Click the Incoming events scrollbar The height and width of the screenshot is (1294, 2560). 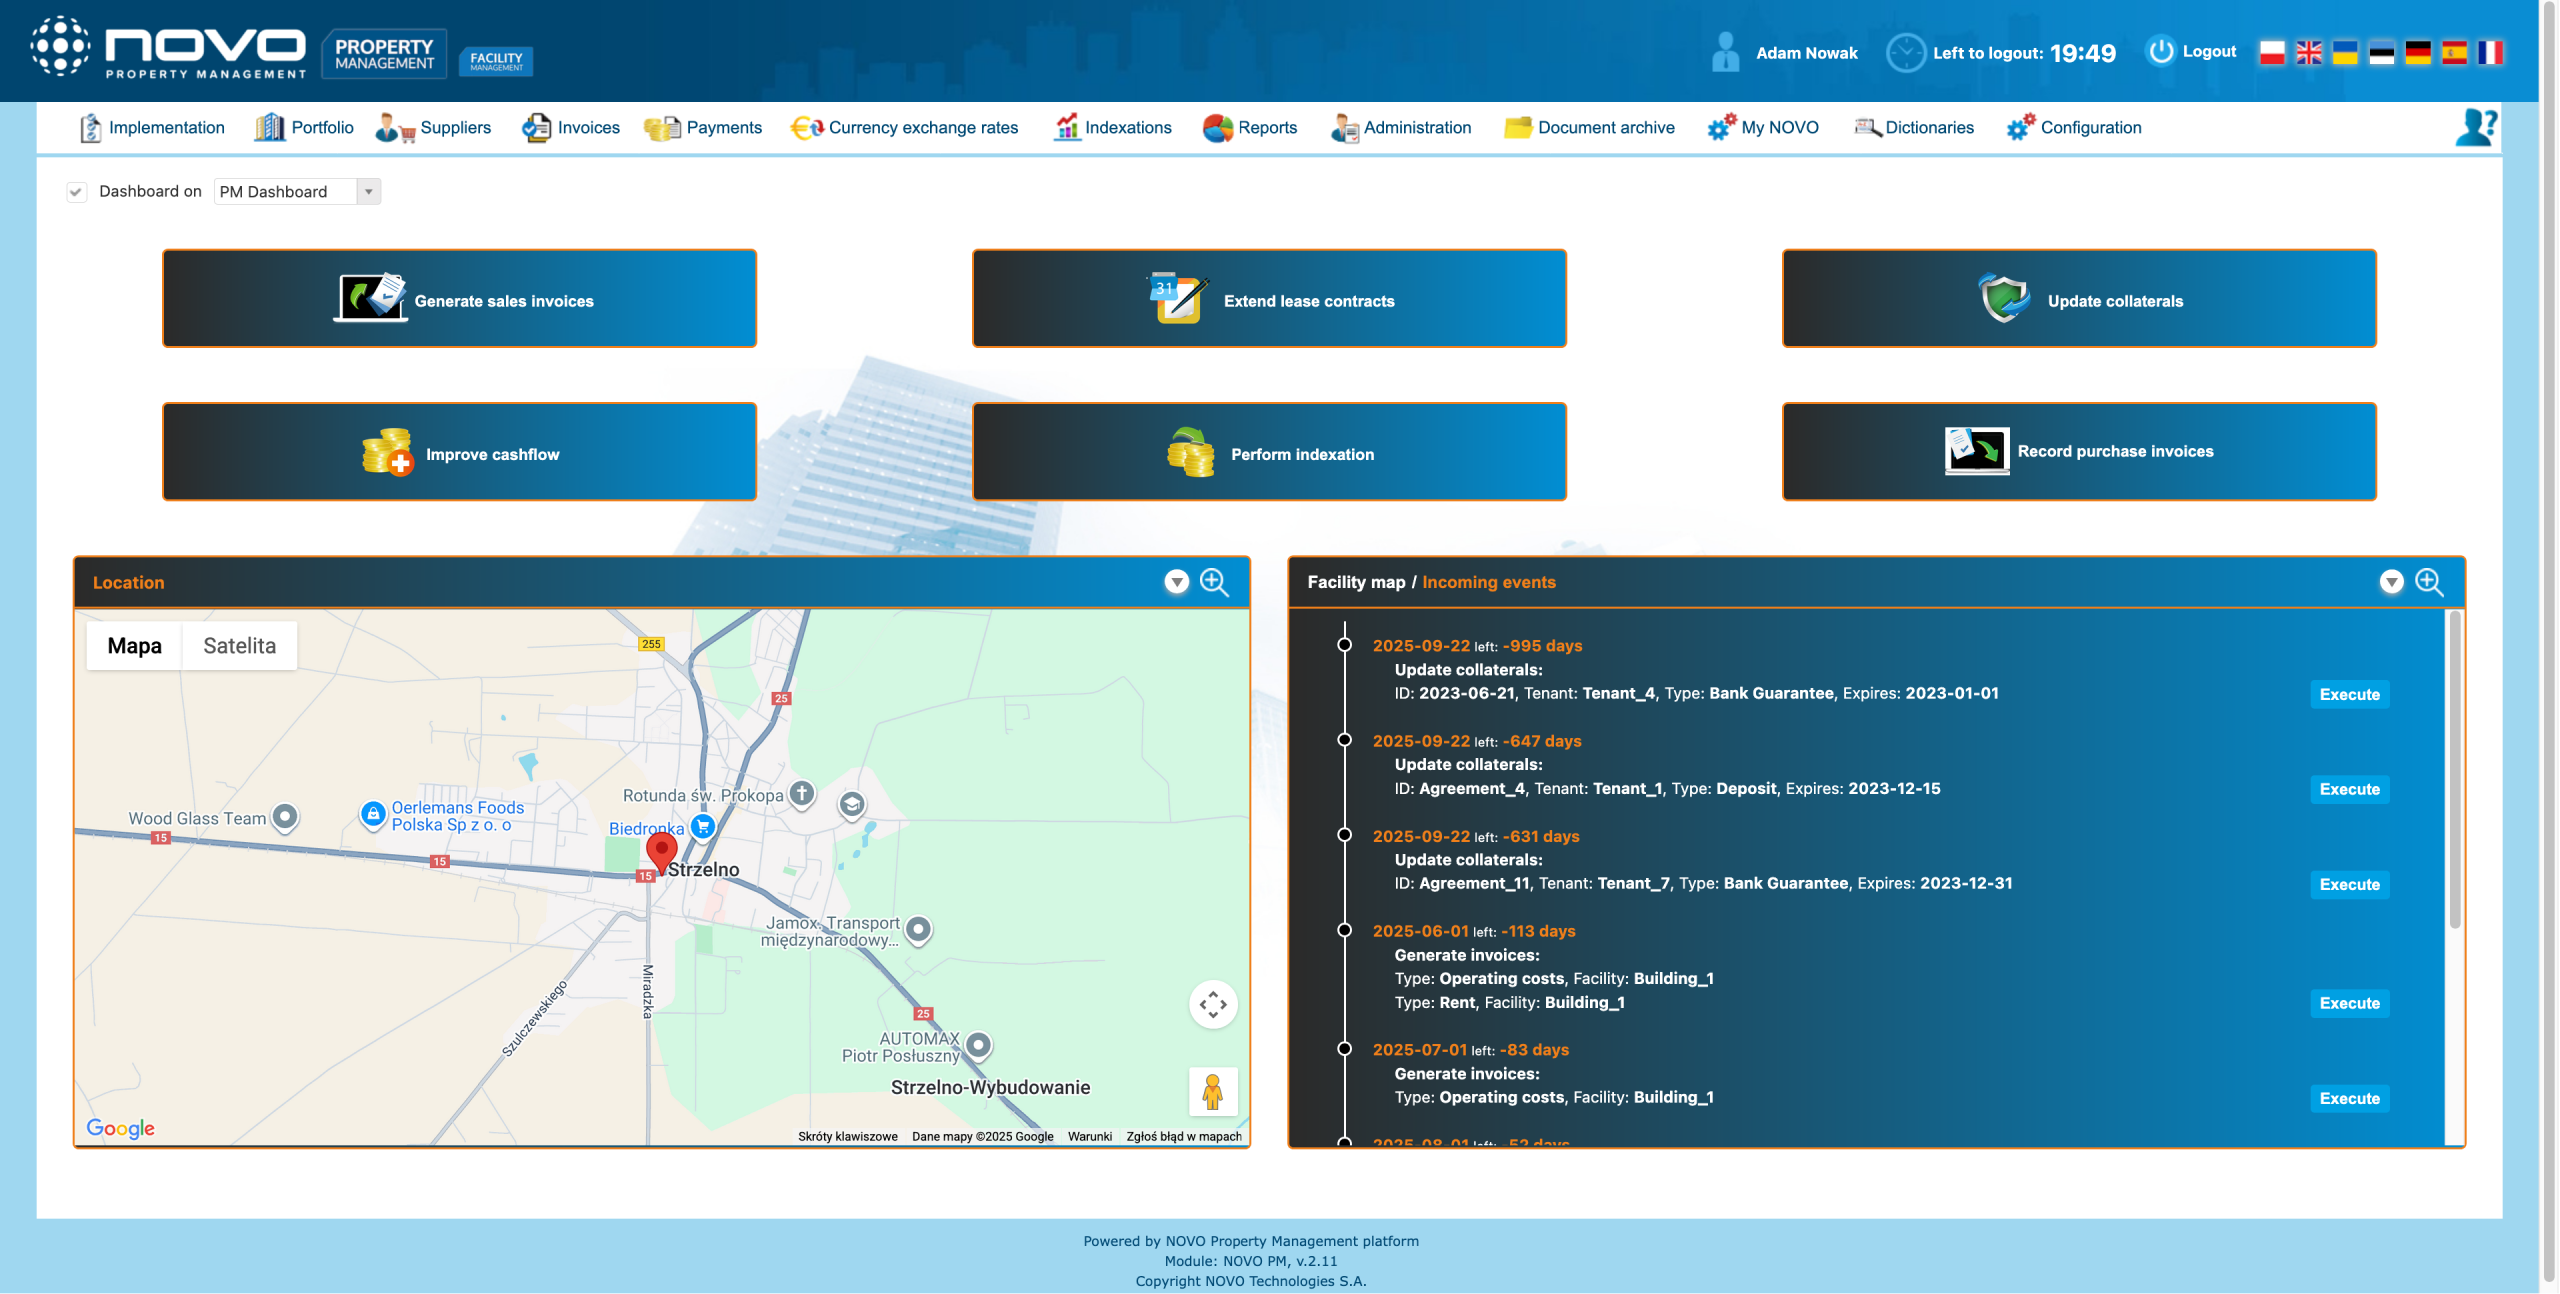click(2454, 770)
